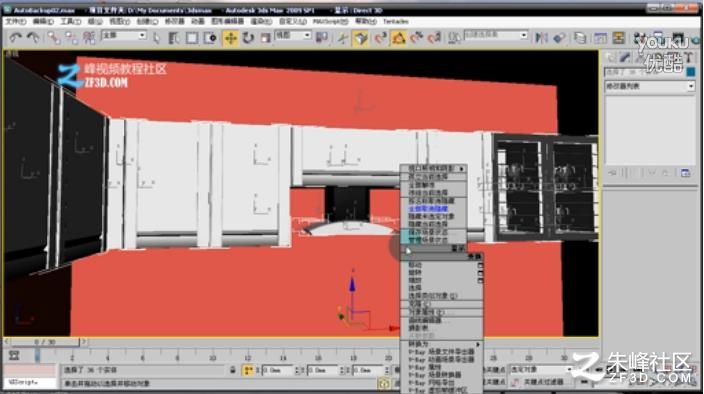Select the Move tool in the toolbar
The image size is (704, 394).
click(x=230, y=39)
